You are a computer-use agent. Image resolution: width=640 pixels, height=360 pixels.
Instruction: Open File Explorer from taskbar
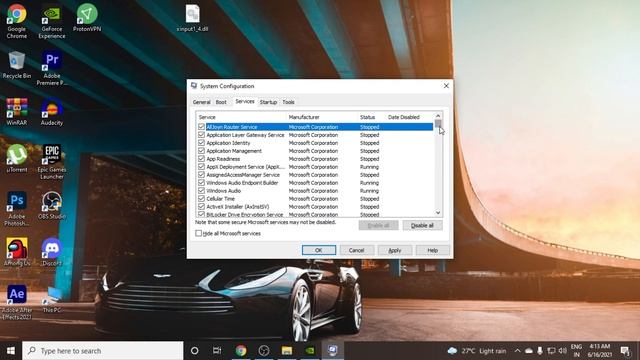tap(287, 351)
